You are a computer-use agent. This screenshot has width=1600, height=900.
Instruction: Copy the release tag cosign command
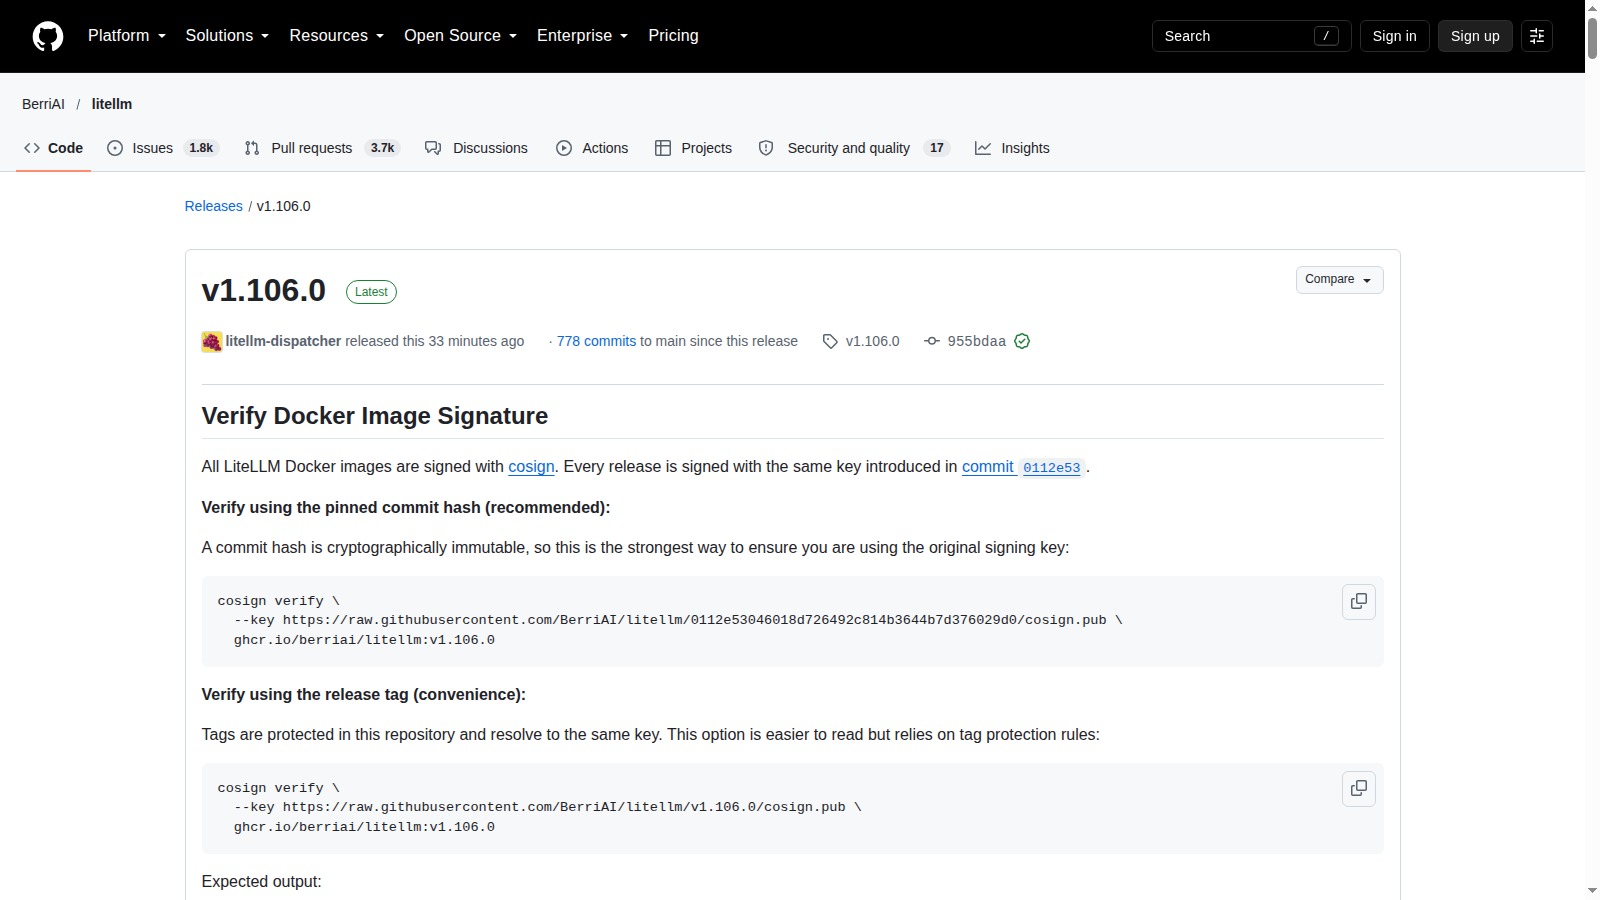point(1359,788)
